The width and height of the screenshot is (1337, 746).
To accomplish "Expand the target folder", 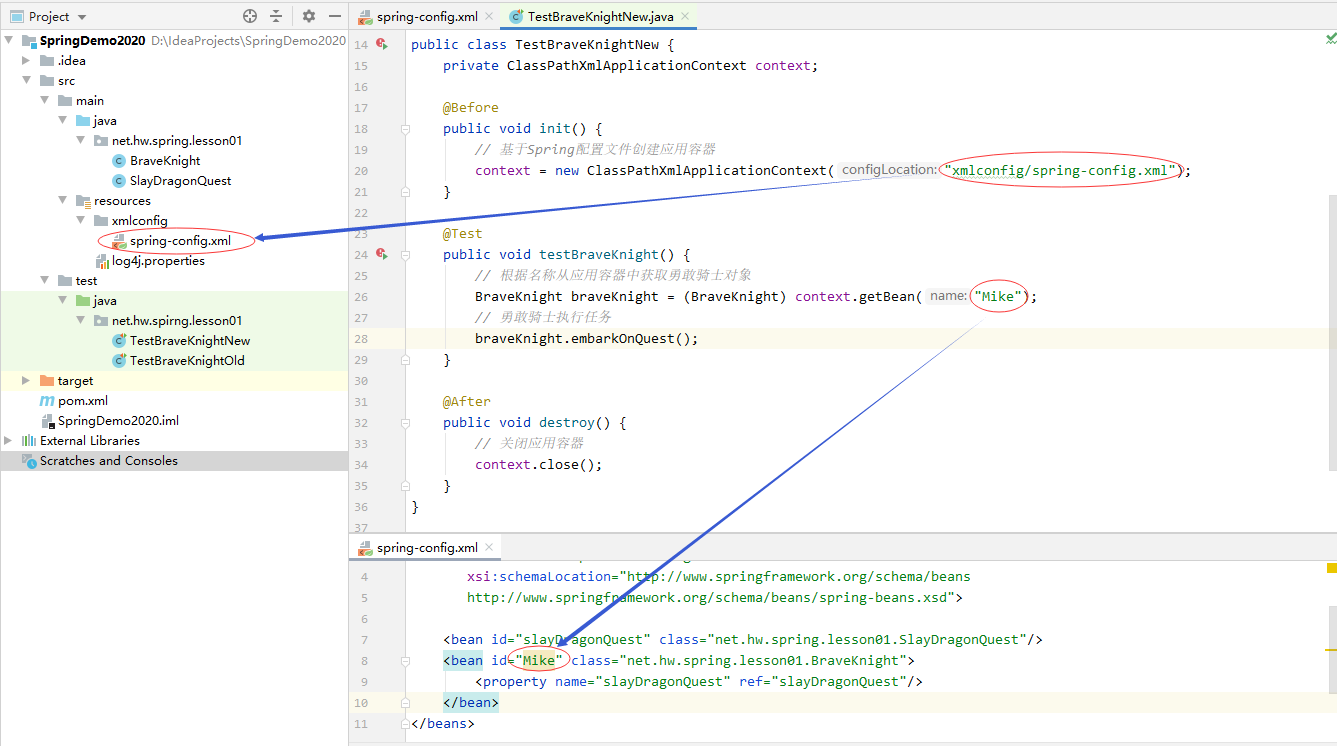I will click(x=27, y=381).
